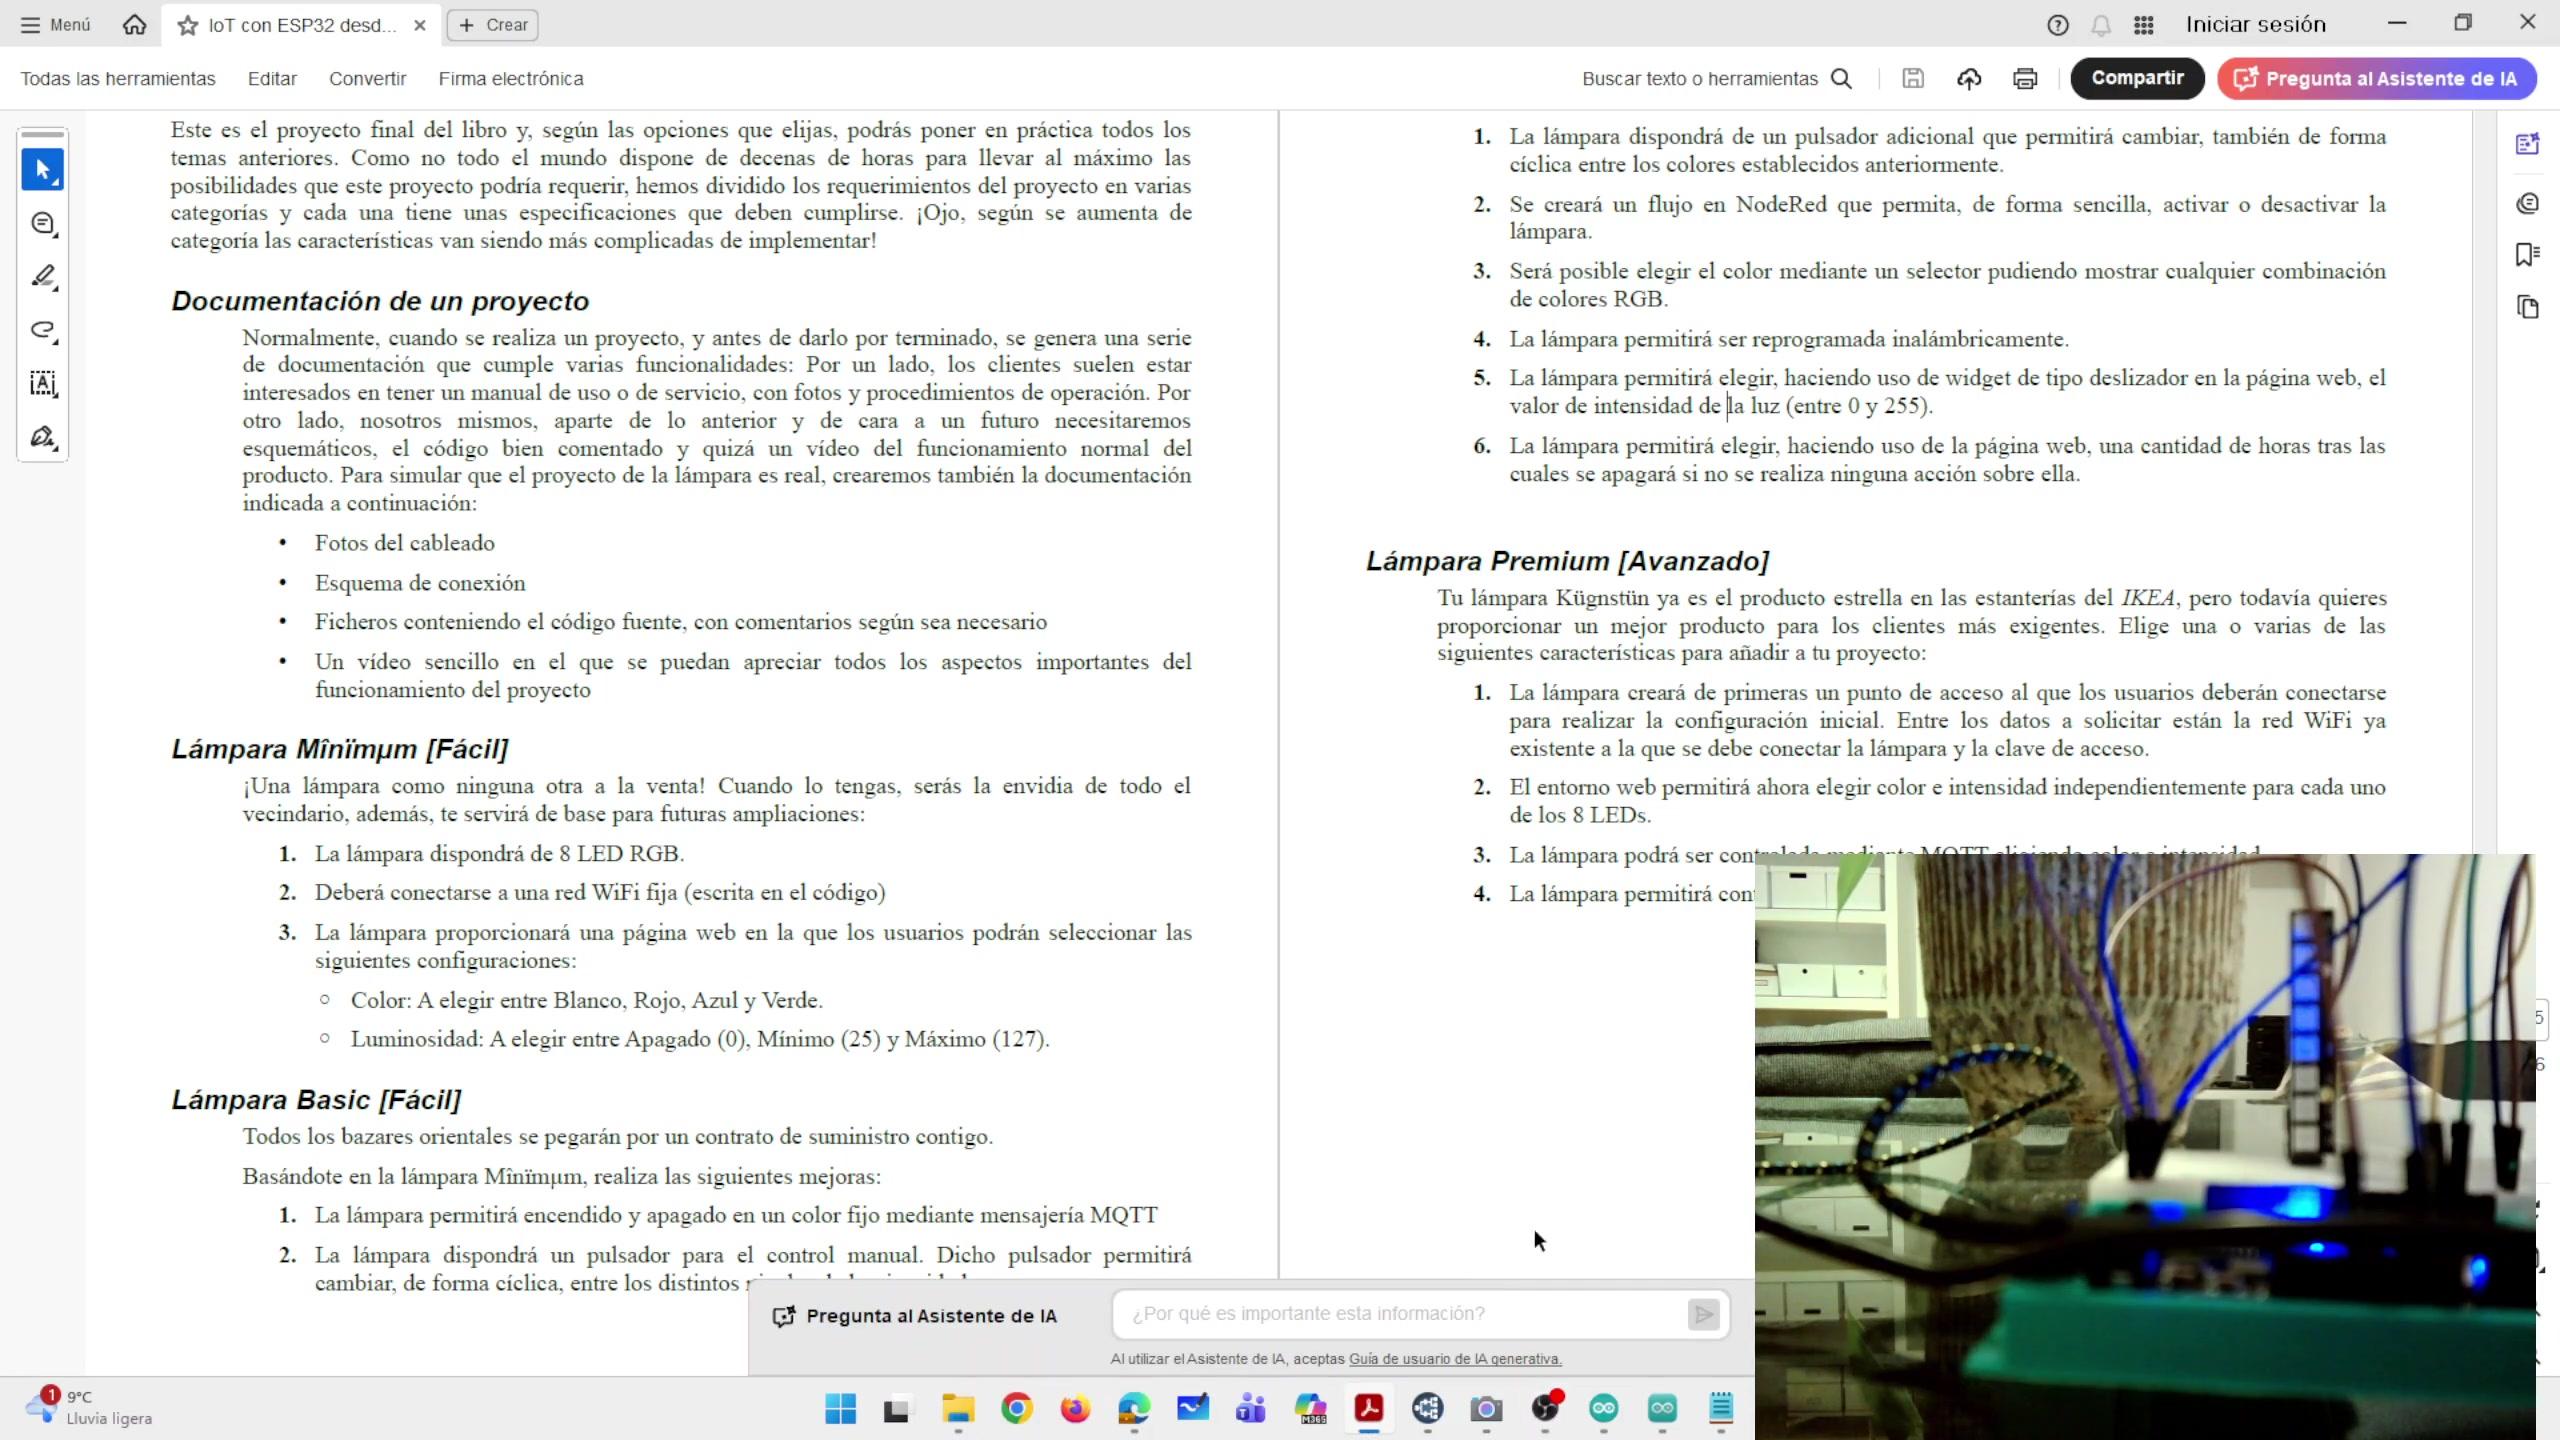Select the arrow selection tool
This screenshot has width=2560, height=1440.
tap(42, 170)
